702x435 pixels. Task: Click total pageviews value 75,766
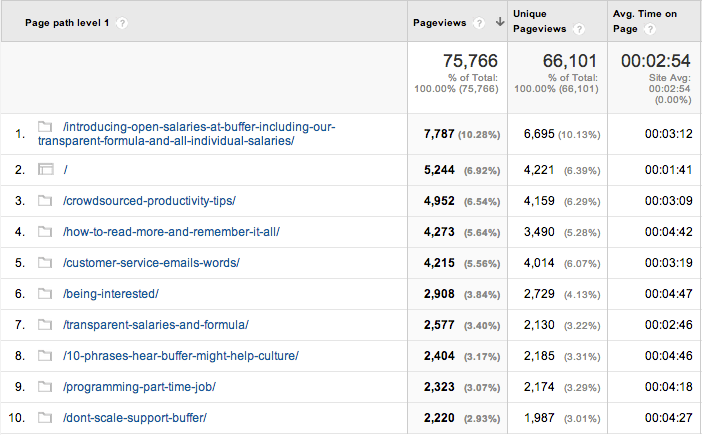[470, 61]
